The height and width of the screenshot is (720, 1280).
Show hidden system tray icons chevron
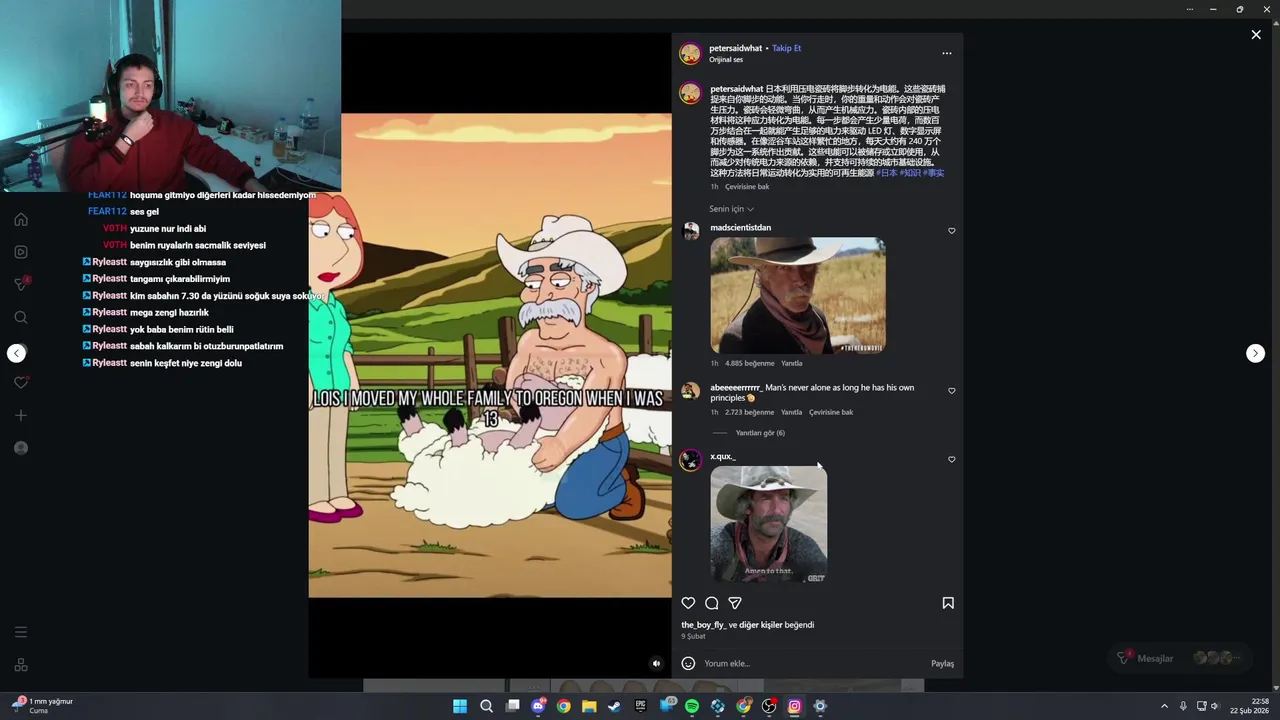click(1166, 706)
